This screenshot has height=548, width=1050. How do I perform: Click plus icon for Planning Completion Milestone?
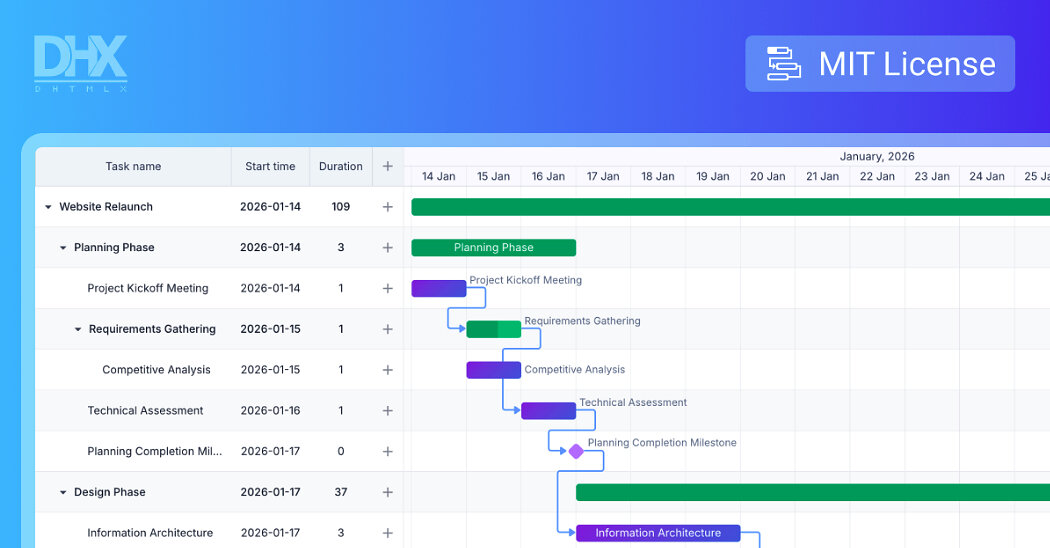pyautogui.click(x=388, y=452)
